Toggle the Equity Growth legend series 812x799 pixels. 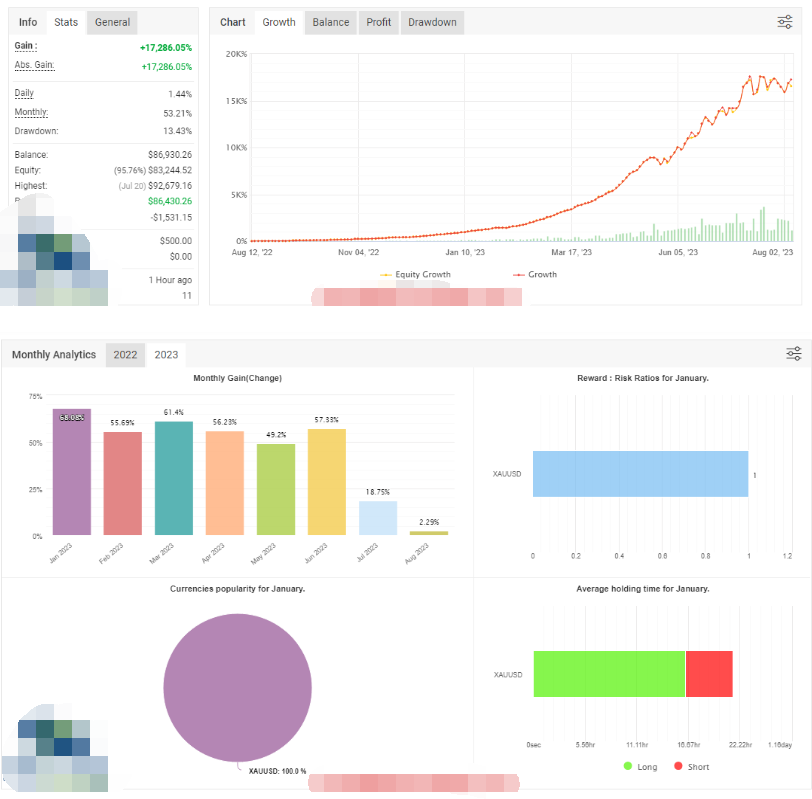415,274
